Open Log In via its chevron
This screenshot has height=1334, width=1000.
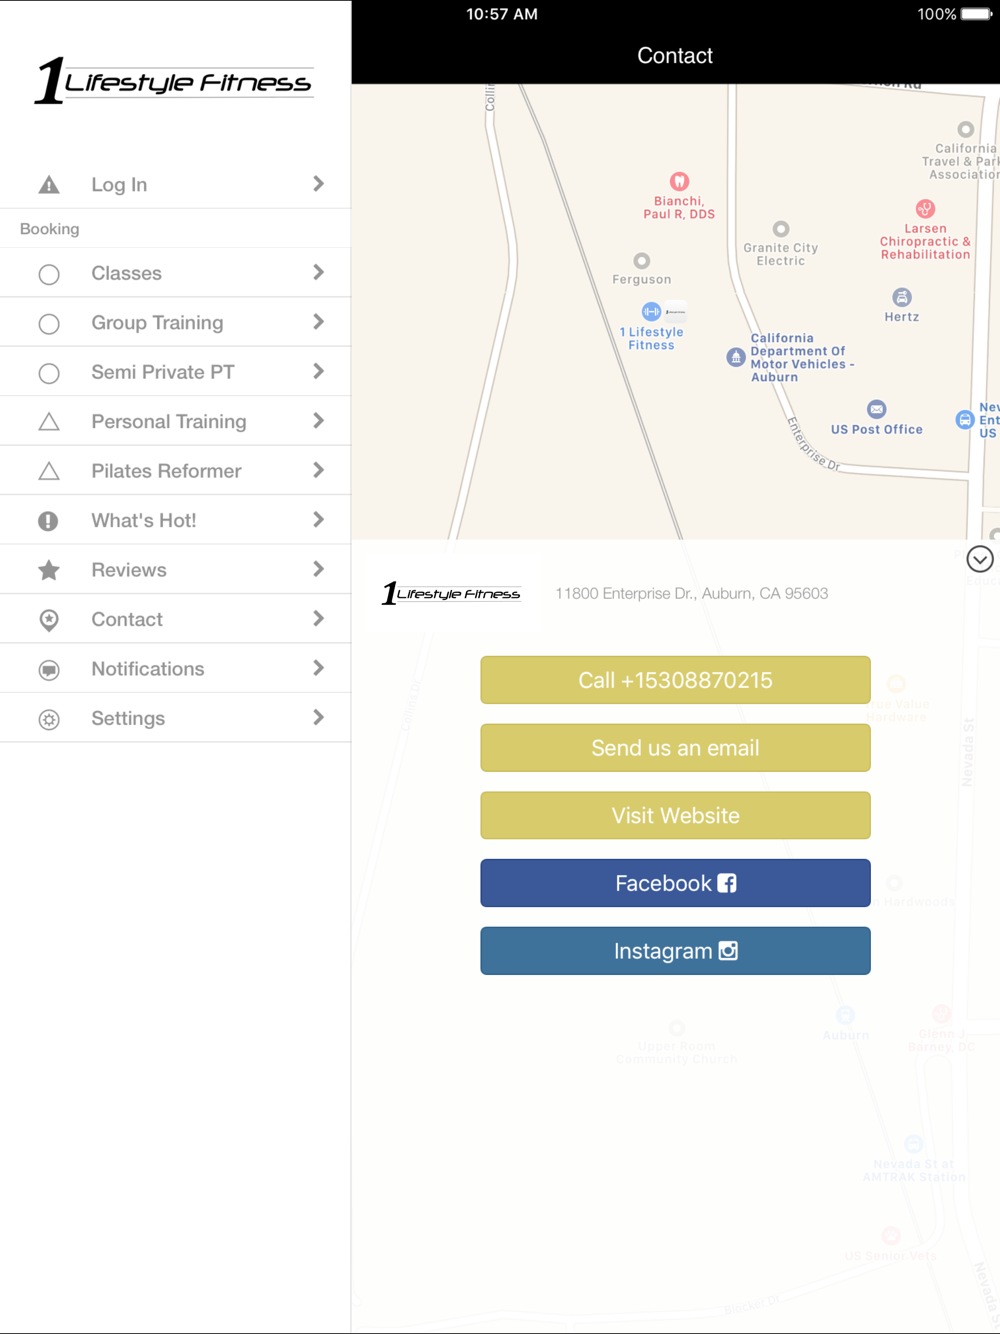click(x=318, y=184)
